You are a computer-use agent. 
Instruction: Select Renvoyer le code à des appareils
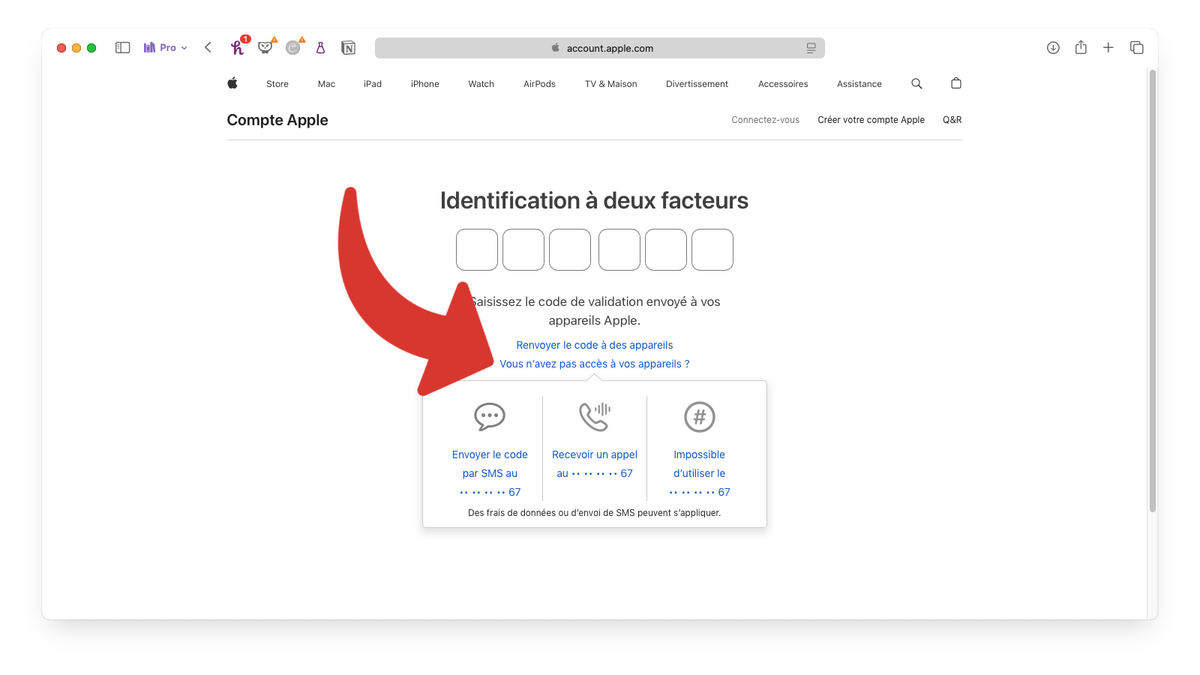594,345
